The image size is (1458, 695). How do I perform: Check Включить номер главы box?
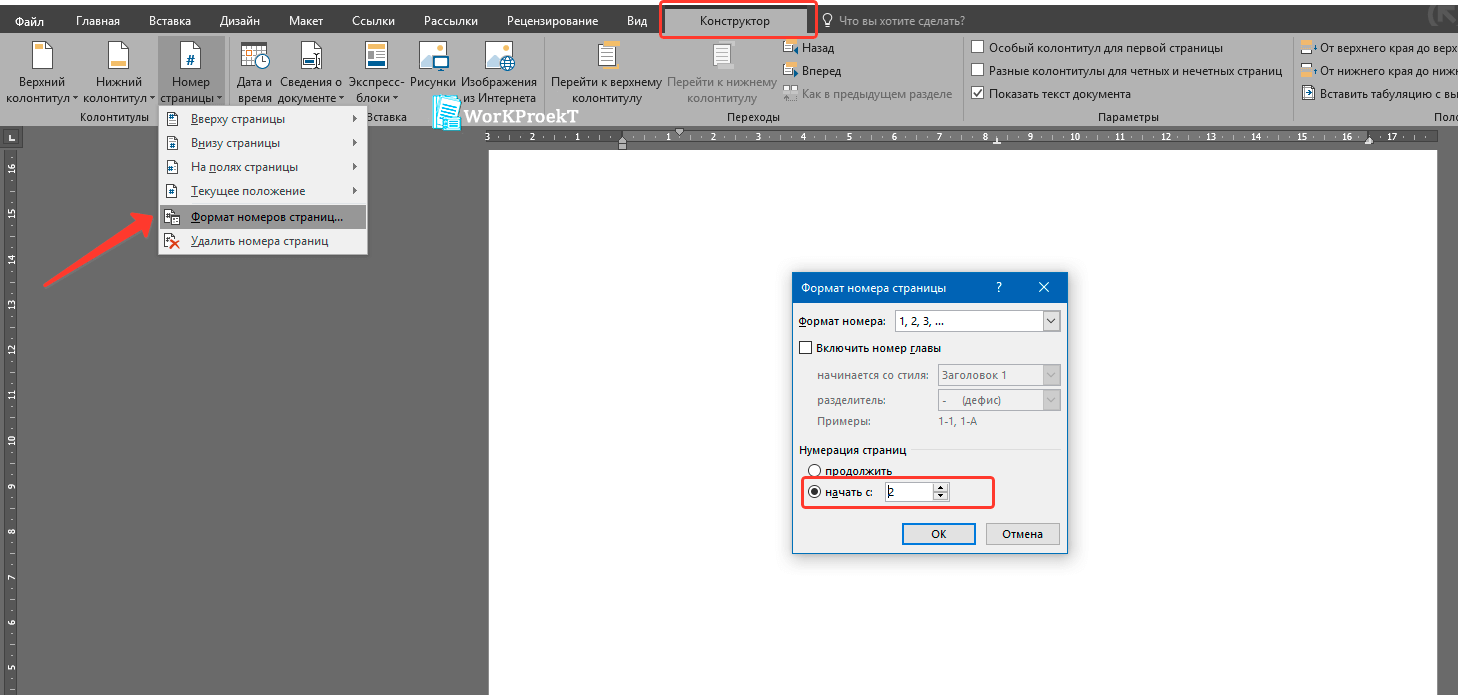(x=806, y=348)
